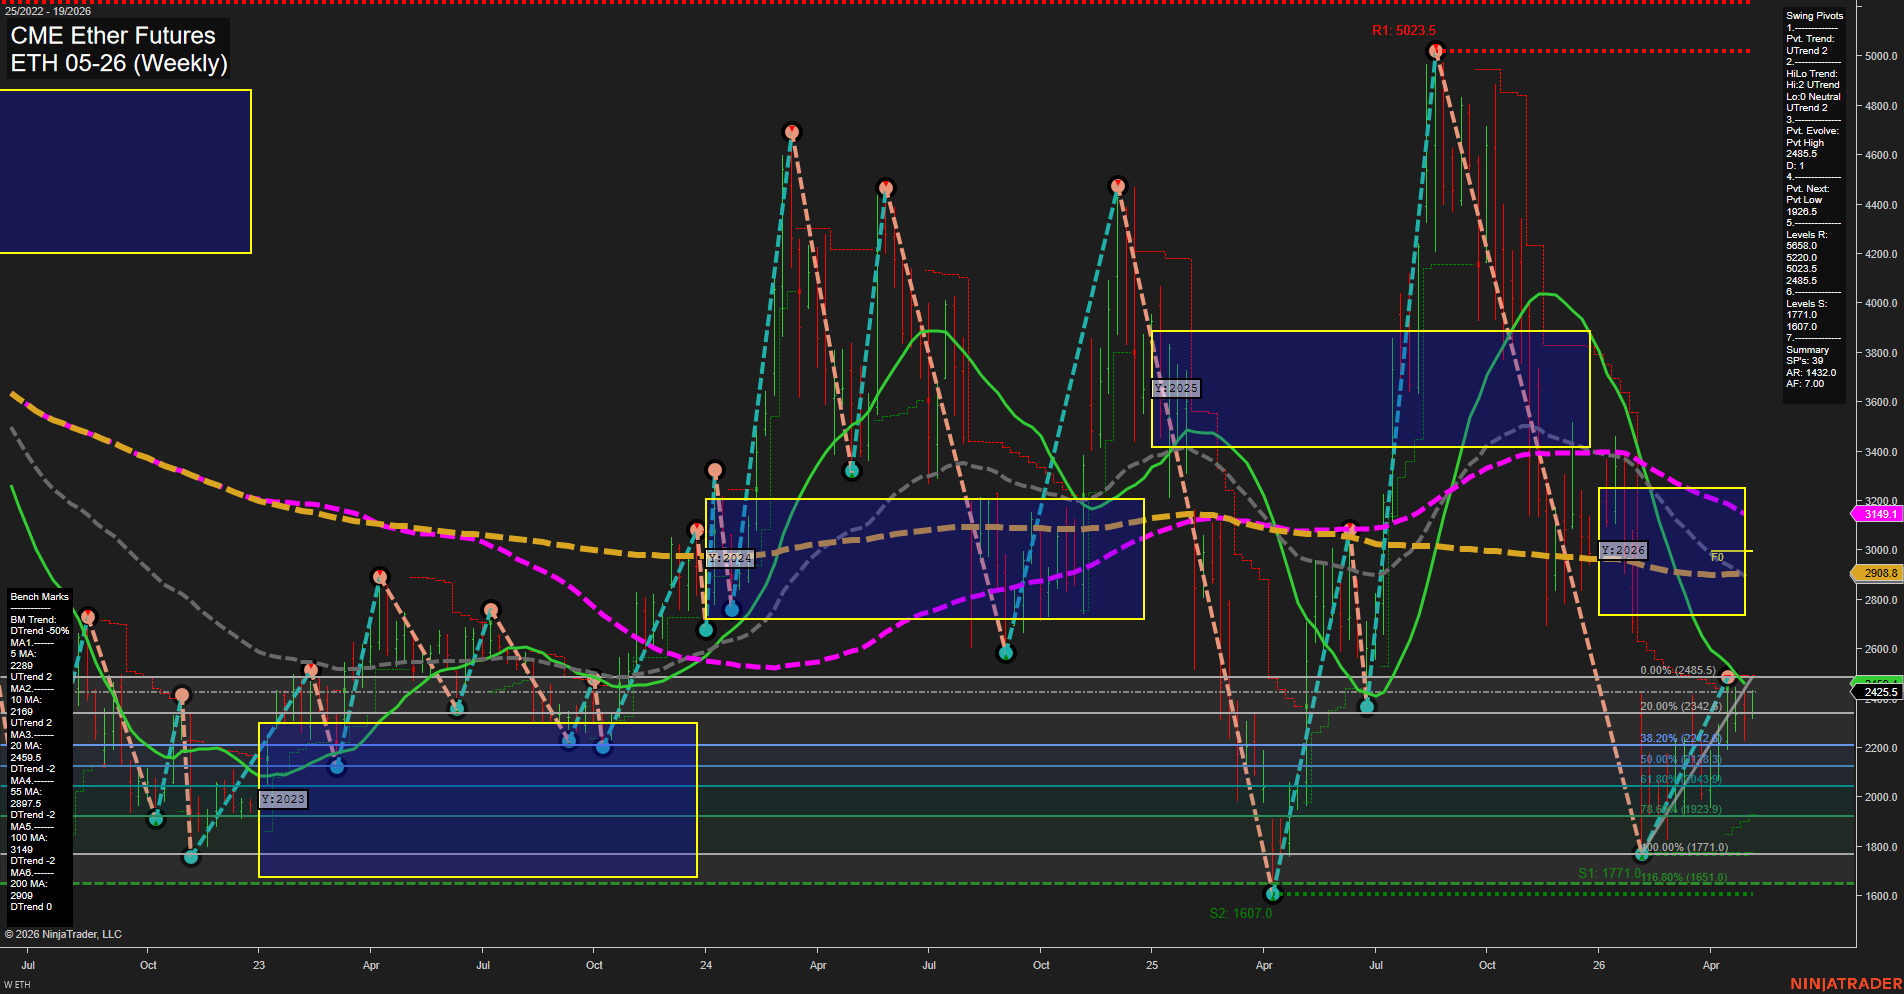Click the 5000.0 price axis label

[x=1881, y=57]
